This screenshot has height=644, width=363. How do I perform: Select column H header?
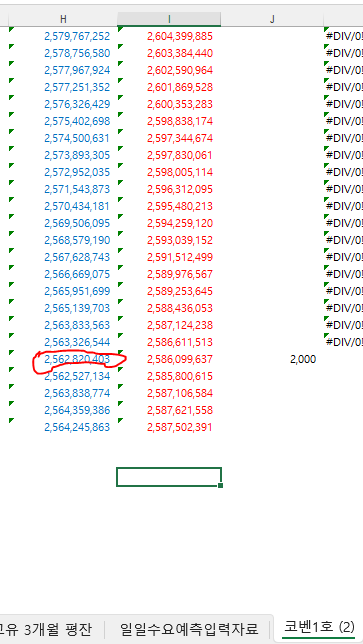tap(63, 19)
